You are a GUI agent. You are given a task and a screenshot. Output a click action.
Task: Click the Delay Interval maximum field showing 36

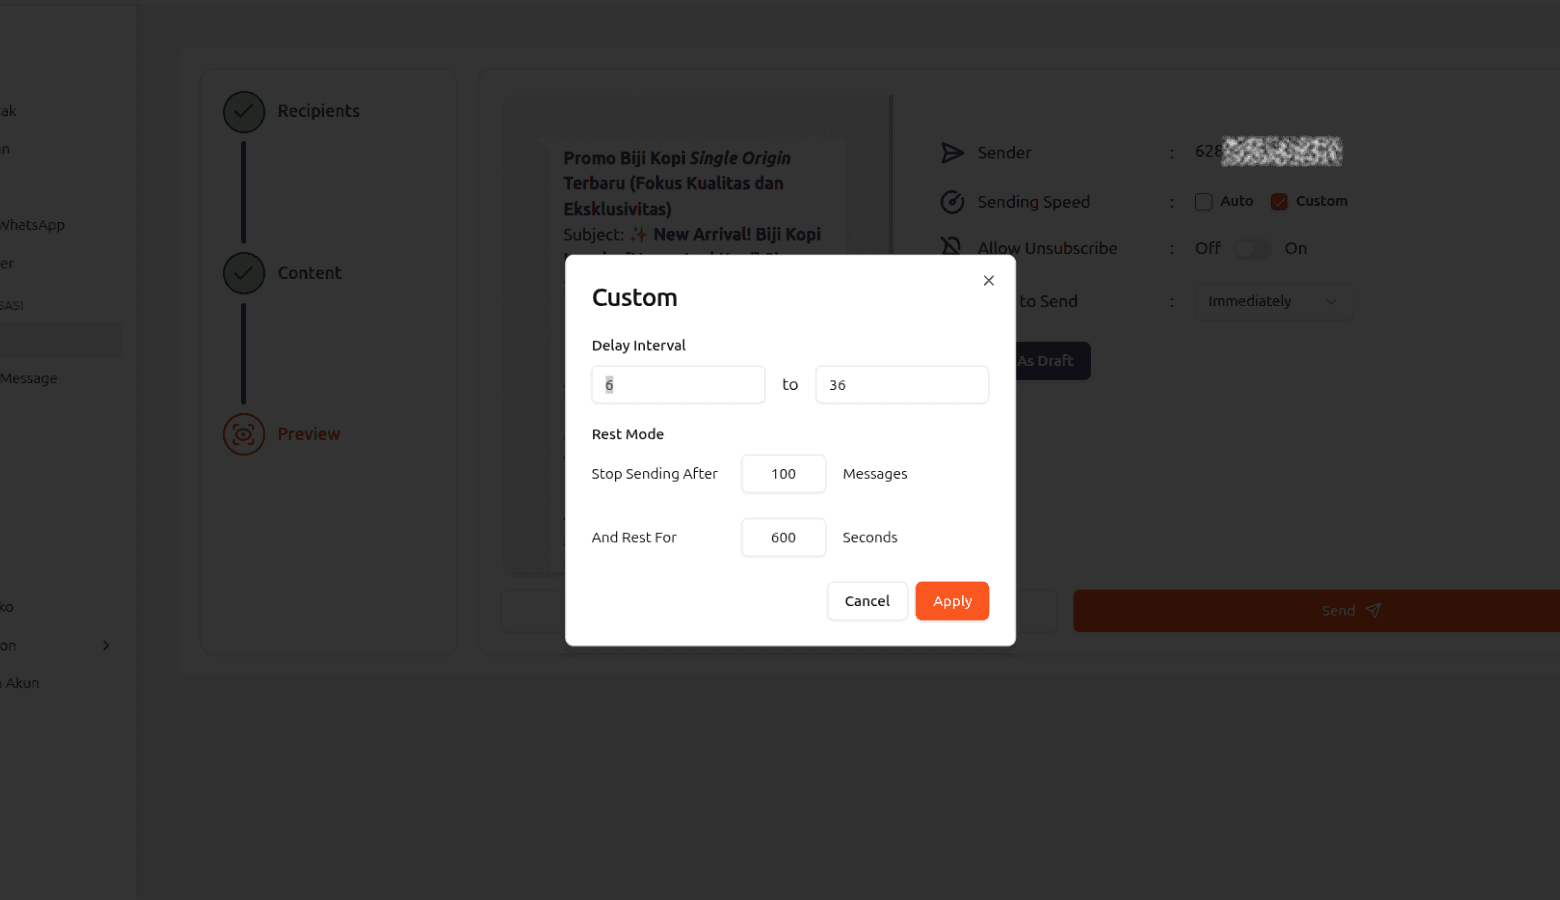coord(901,385)
